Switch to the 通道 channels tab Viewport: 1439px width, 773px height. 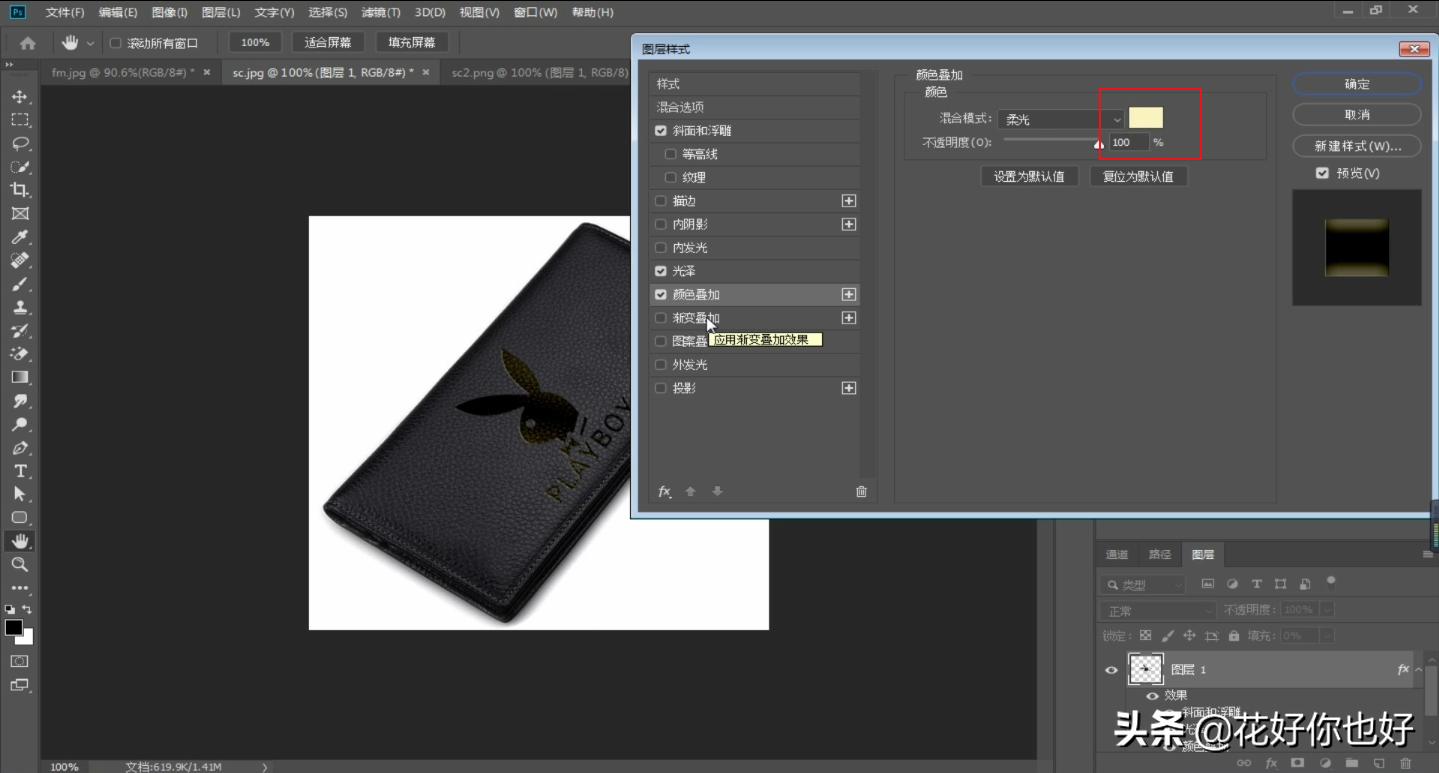click(x=1116, y=553)
